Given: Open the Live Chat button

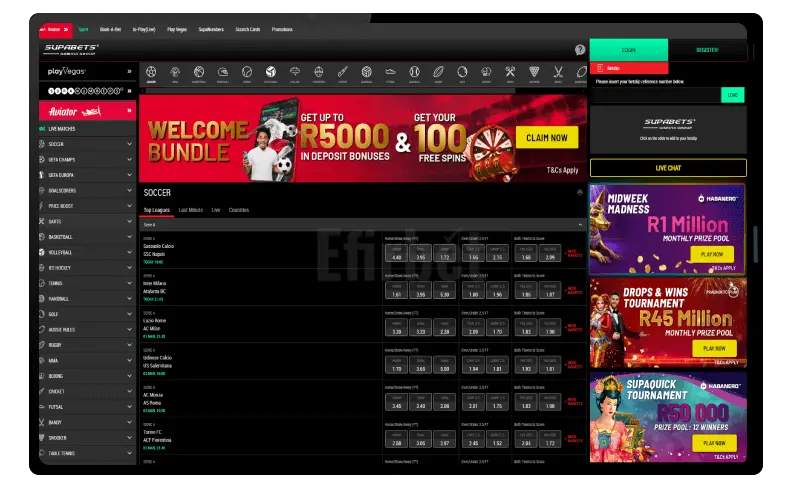Looking at the screenshot, I should pyautogui.click(x=667, y=168).
